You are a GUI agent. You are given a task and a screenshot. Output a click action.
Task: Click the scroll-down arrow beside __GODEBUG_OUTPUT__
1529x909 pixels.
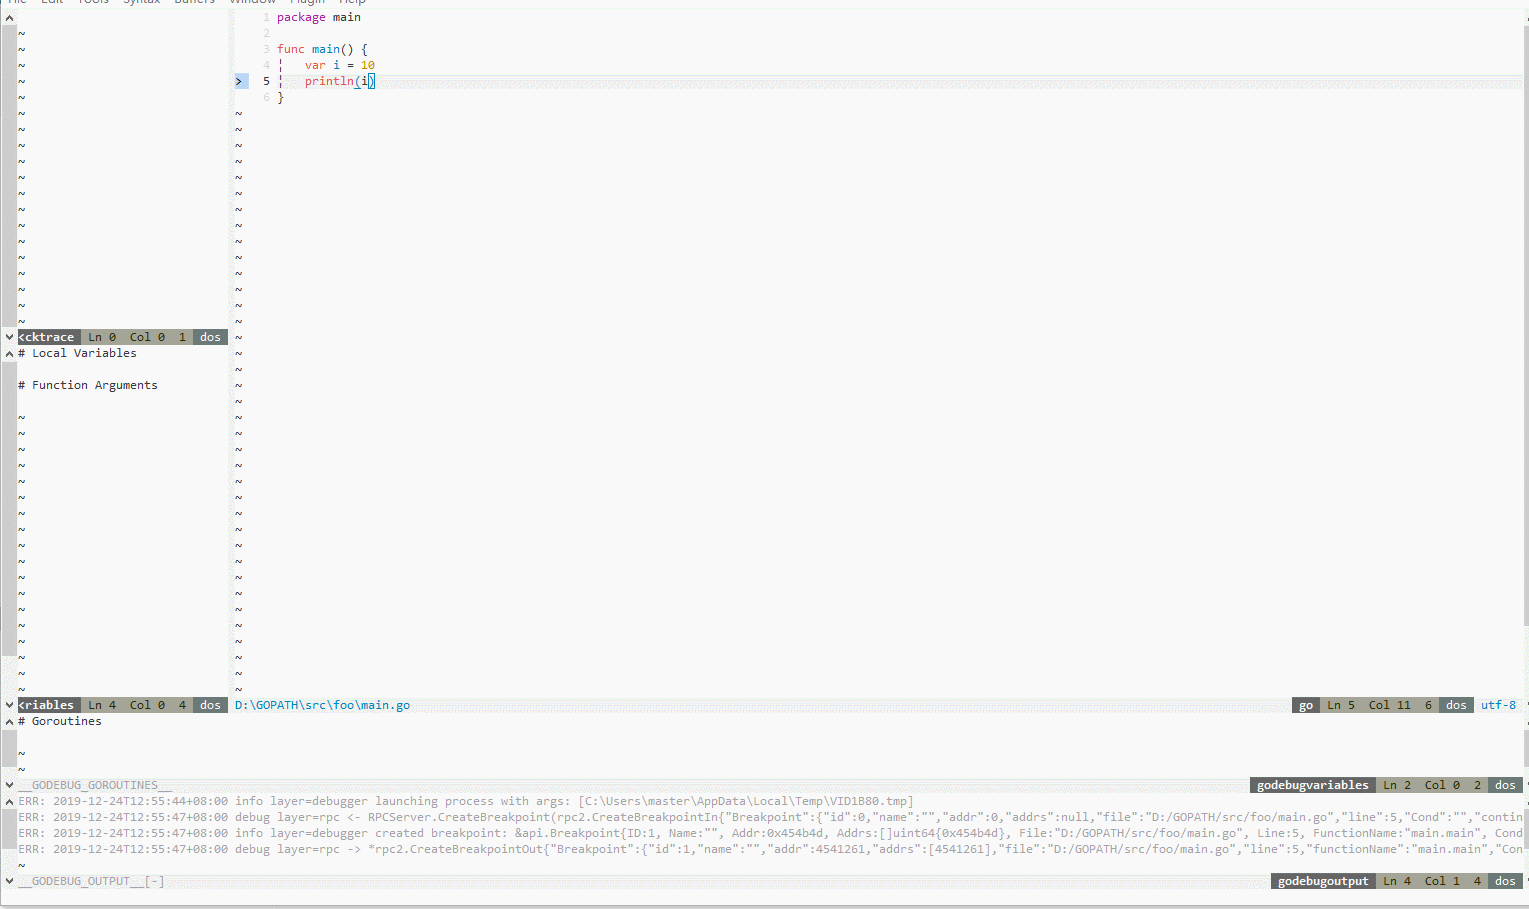coord(9,881)
